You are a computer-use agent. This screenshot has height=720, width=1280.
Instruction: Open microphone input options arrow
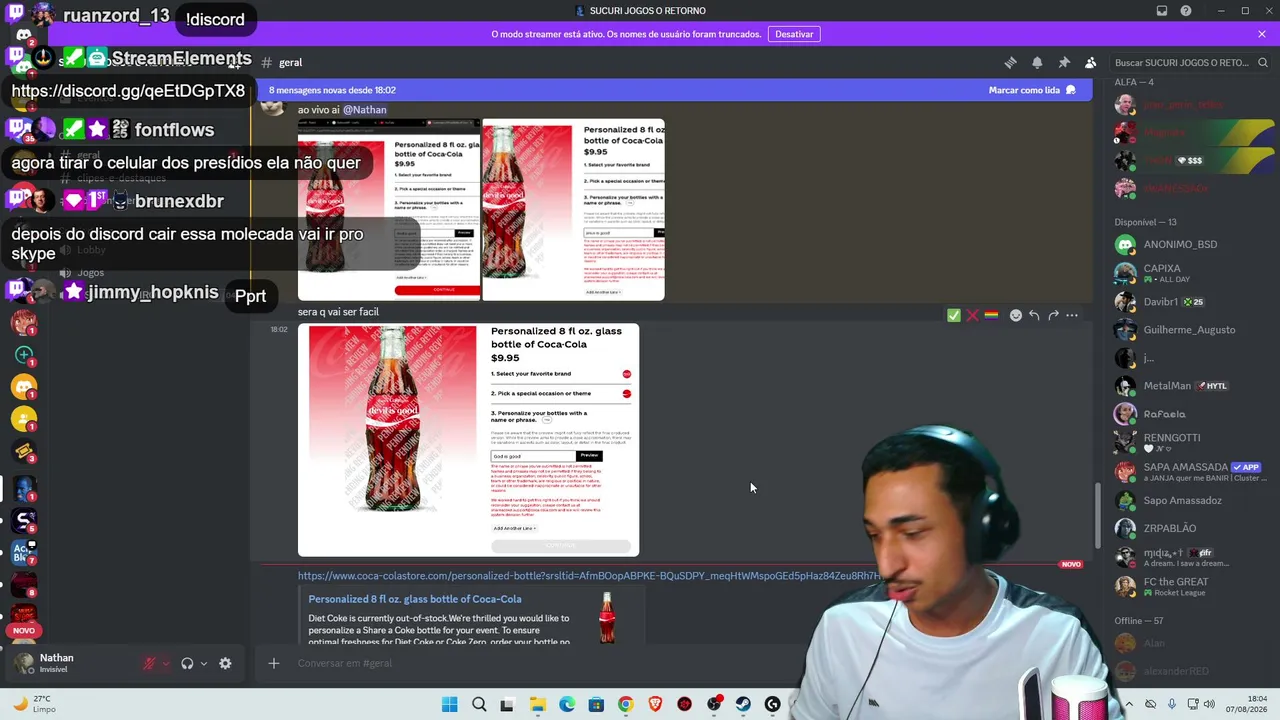pyautogui.click(x=166, y=663)
